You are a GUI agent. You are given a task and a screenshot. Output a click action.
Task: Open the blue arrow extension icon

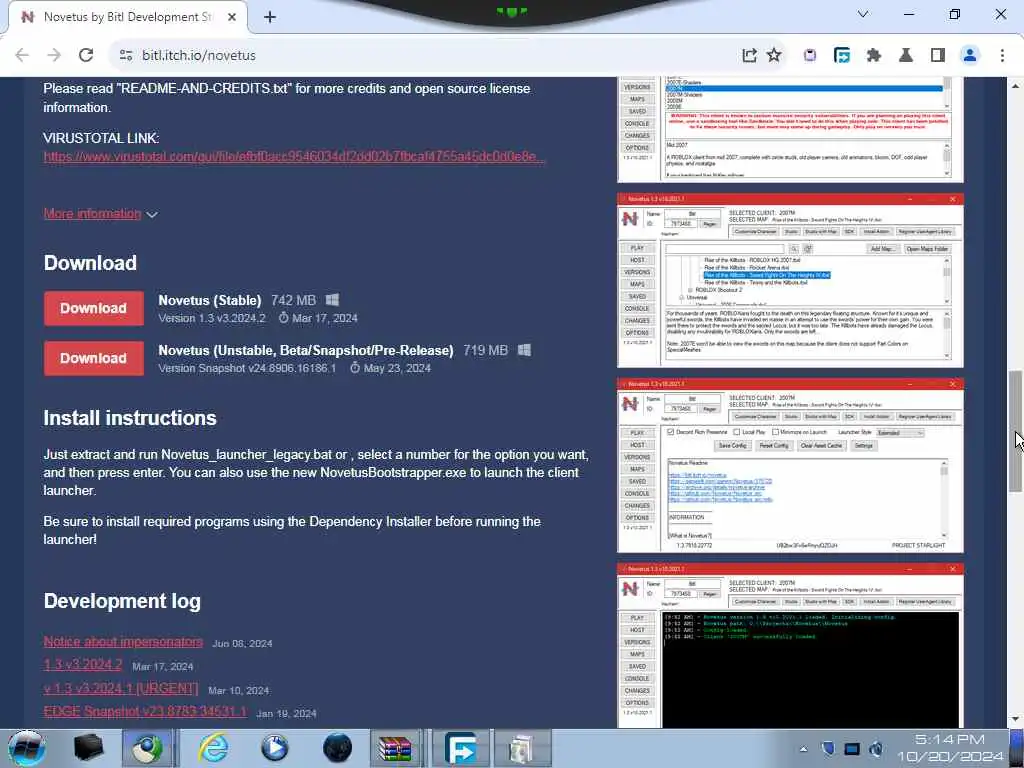[842, 56]
